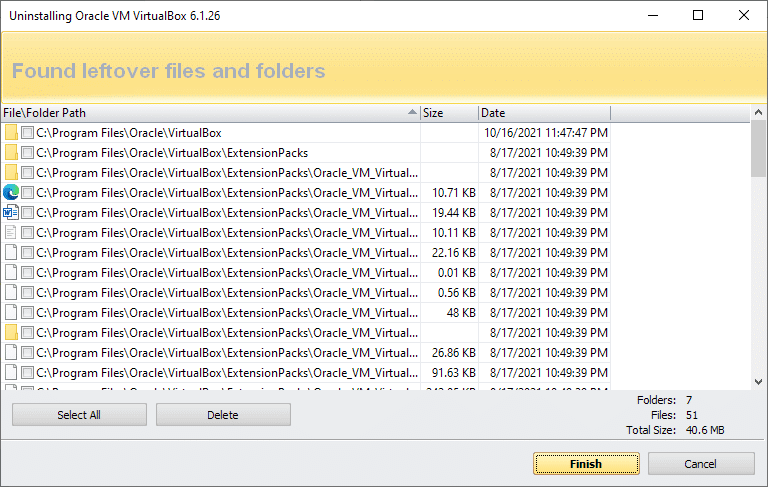Click the ExtensionPacks folder icon
Viewport: 768px width, 487px height.
tap(11, 153)
